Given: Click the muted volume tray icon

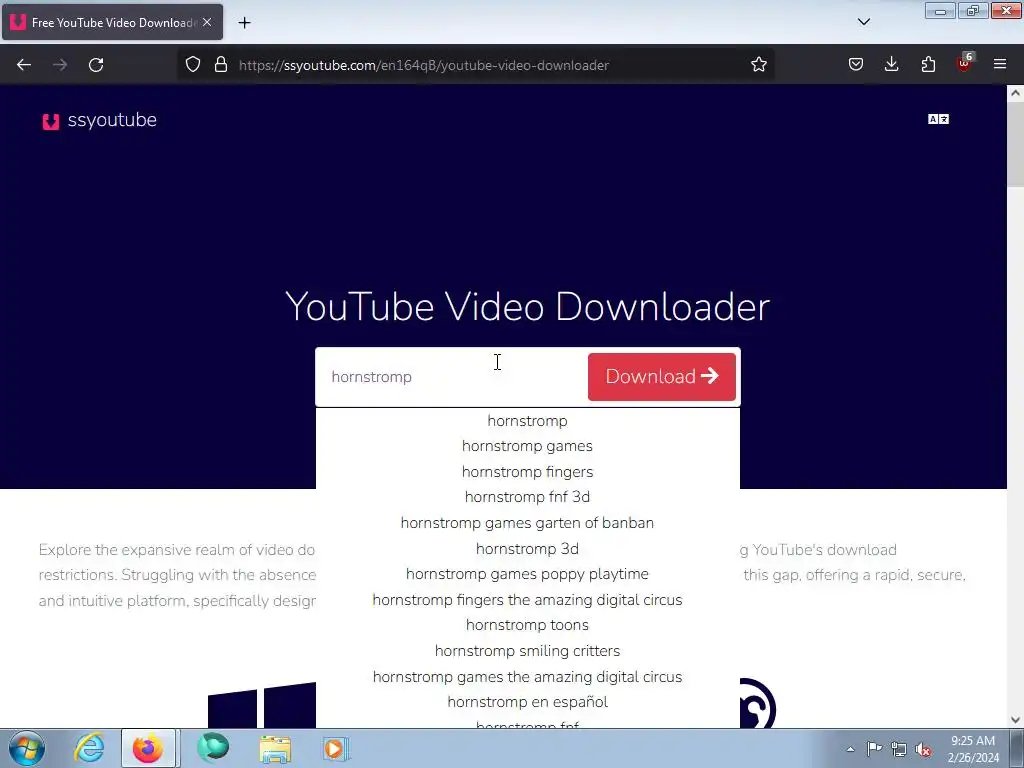Looking at the screenshot, I should (923, 749).
